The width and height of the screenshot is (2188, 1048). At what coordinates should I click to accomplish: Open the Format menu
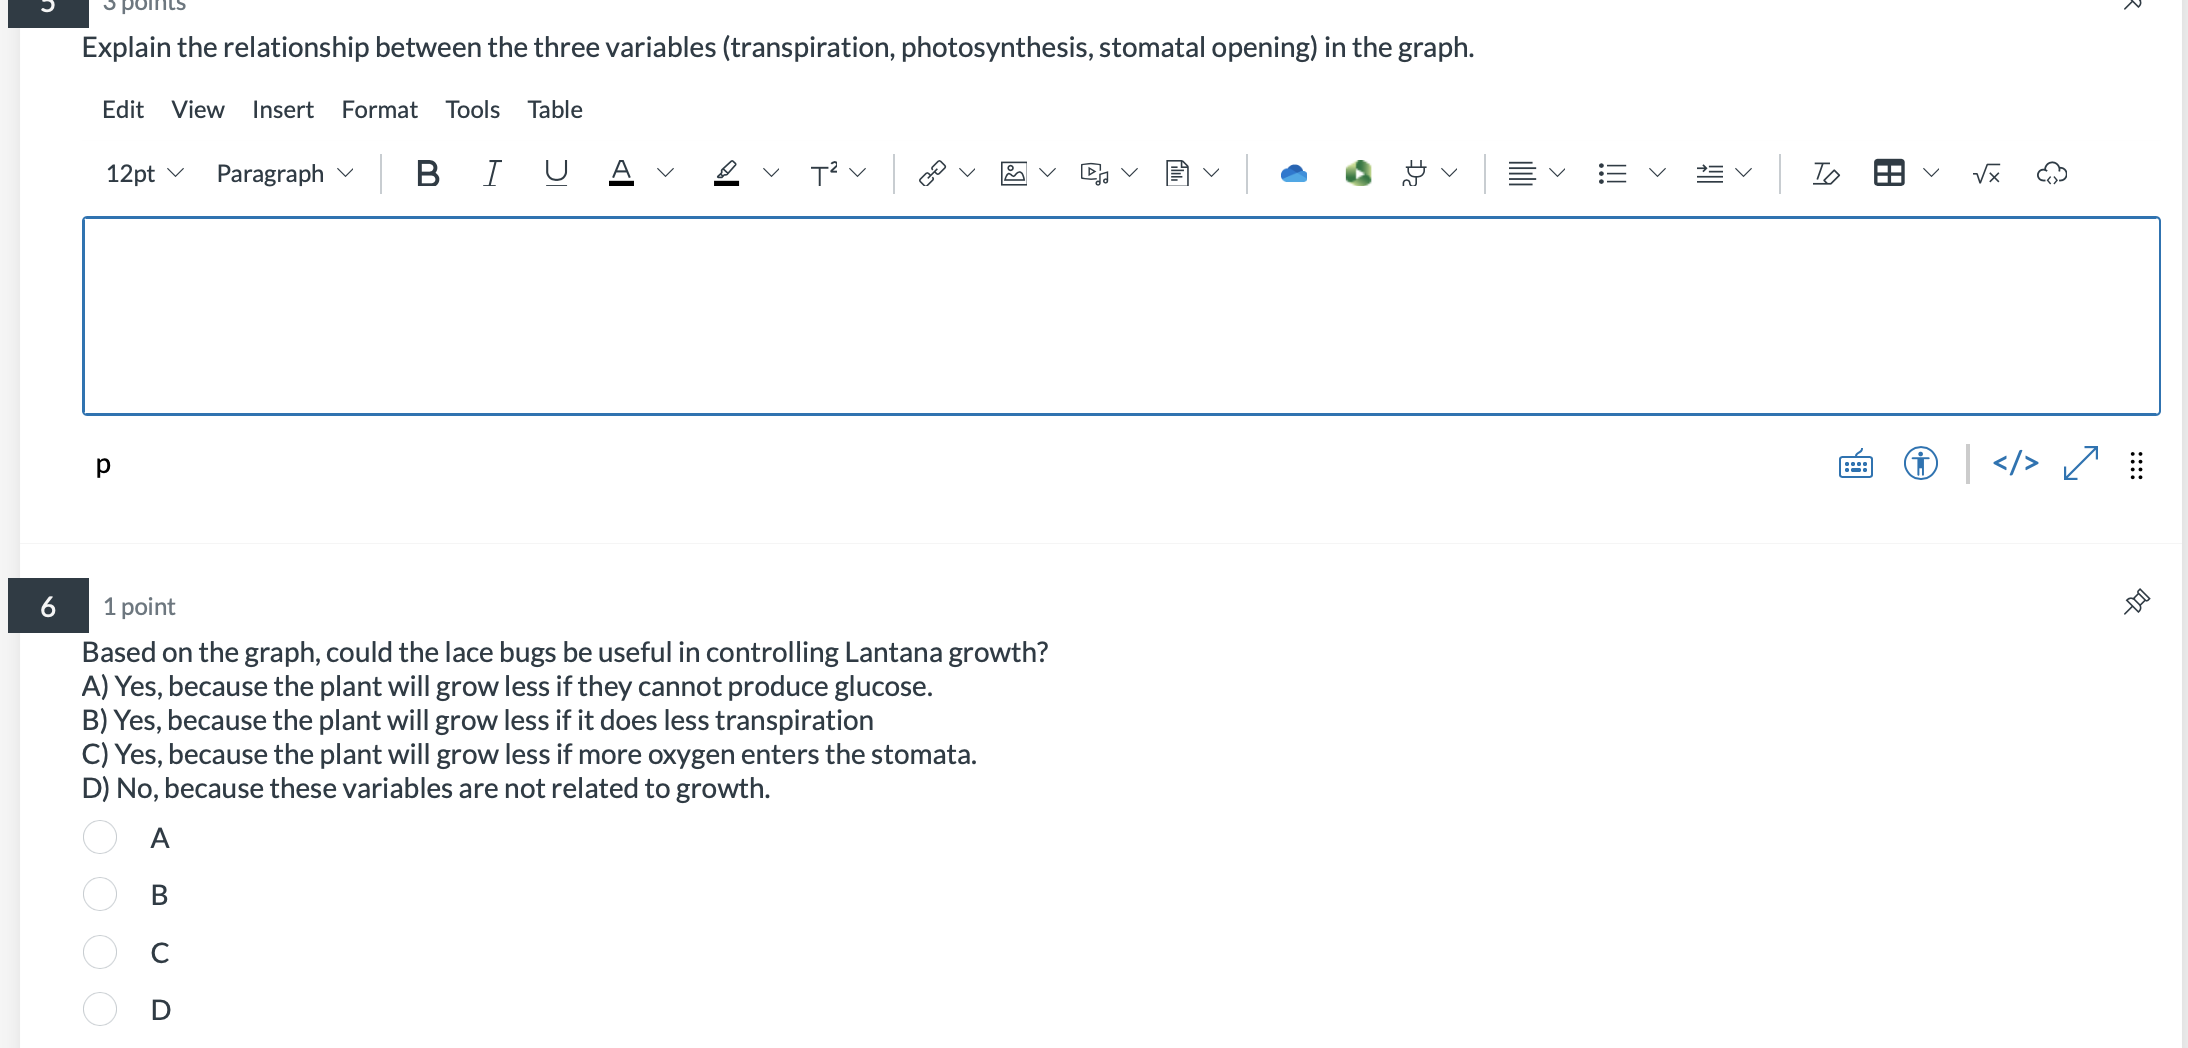coord(379,110)
